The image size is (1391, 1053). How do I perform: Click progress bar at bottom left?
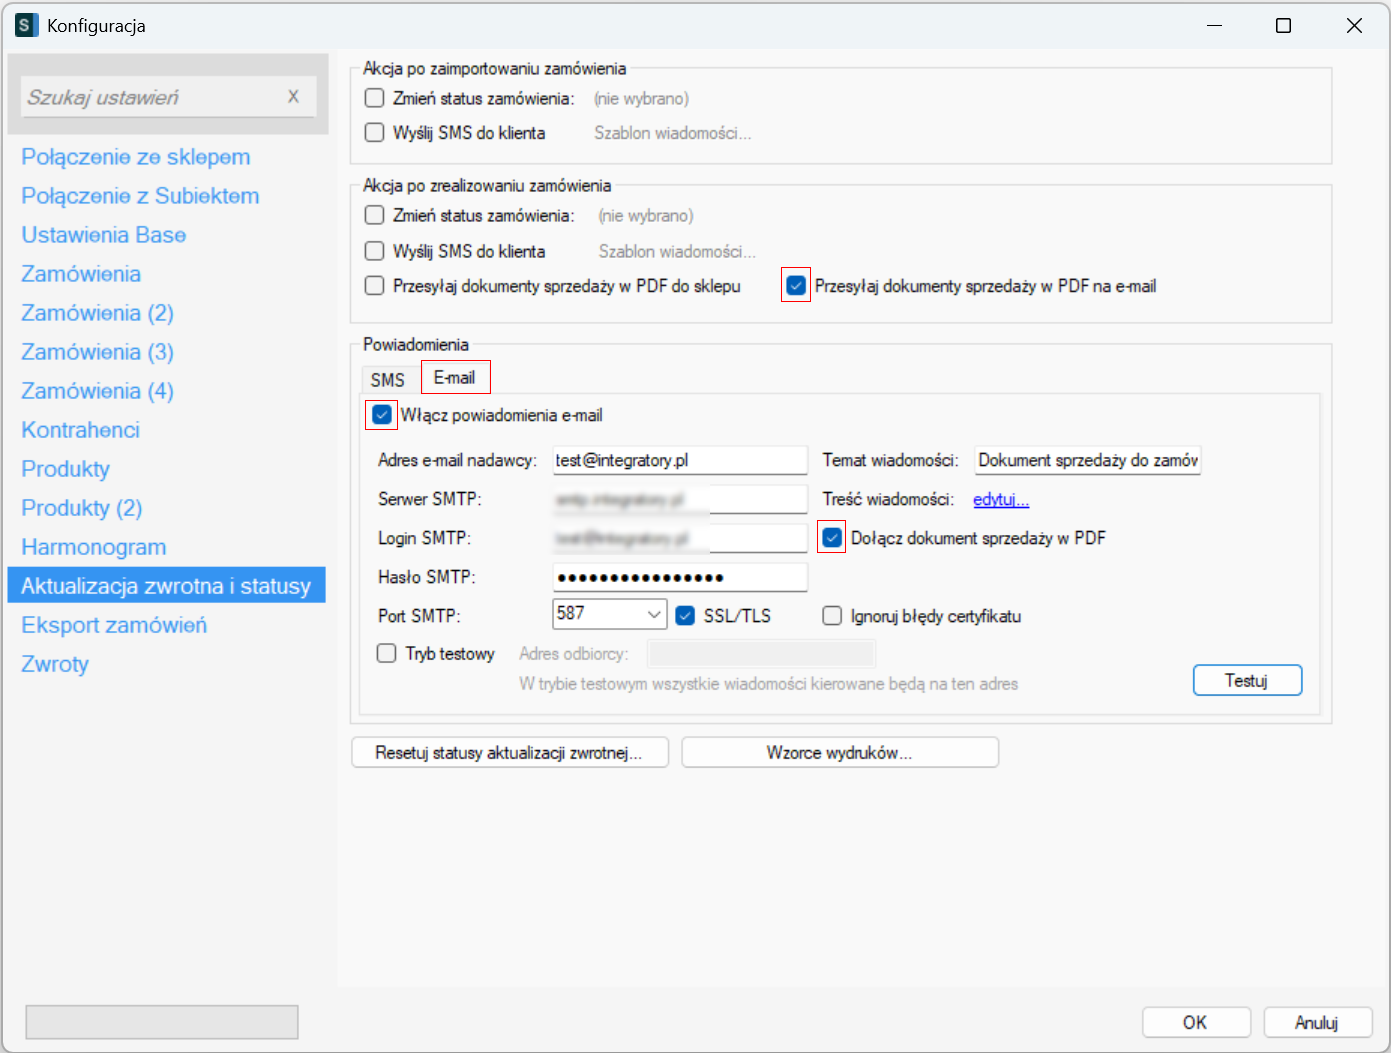pos(162,1022)
